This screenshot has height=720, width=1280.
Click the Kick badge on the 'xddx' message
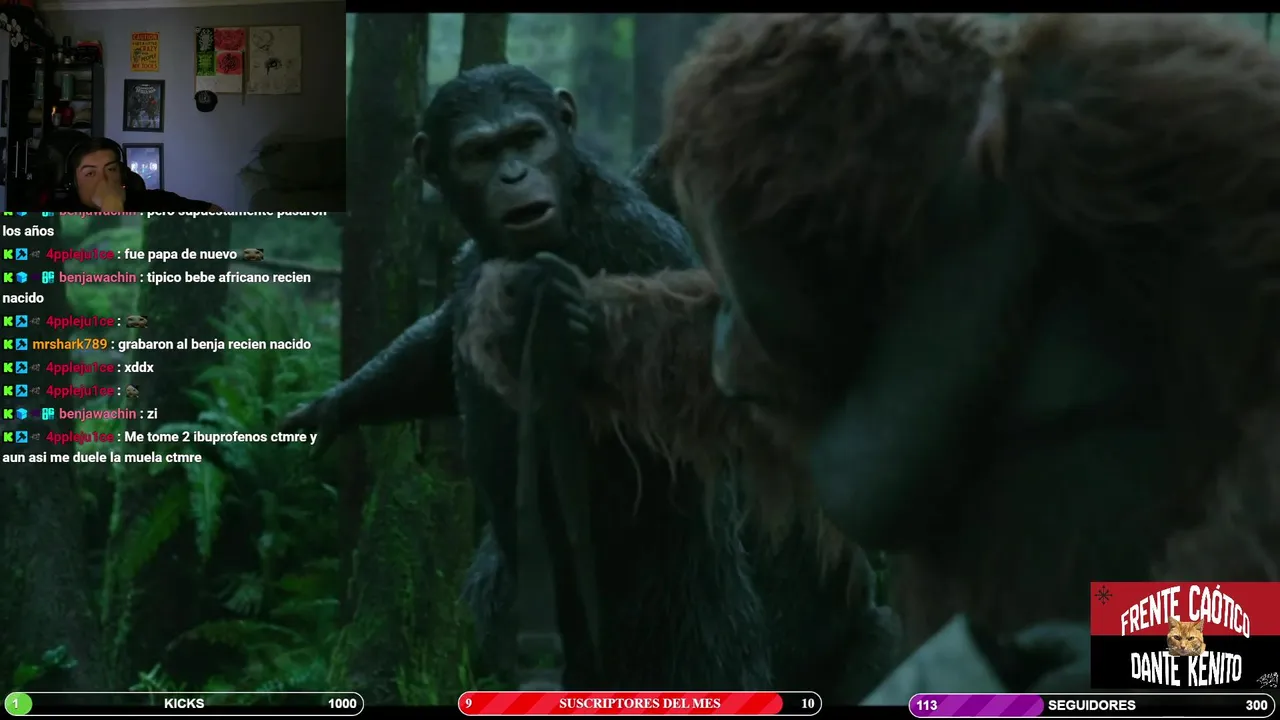8,367
